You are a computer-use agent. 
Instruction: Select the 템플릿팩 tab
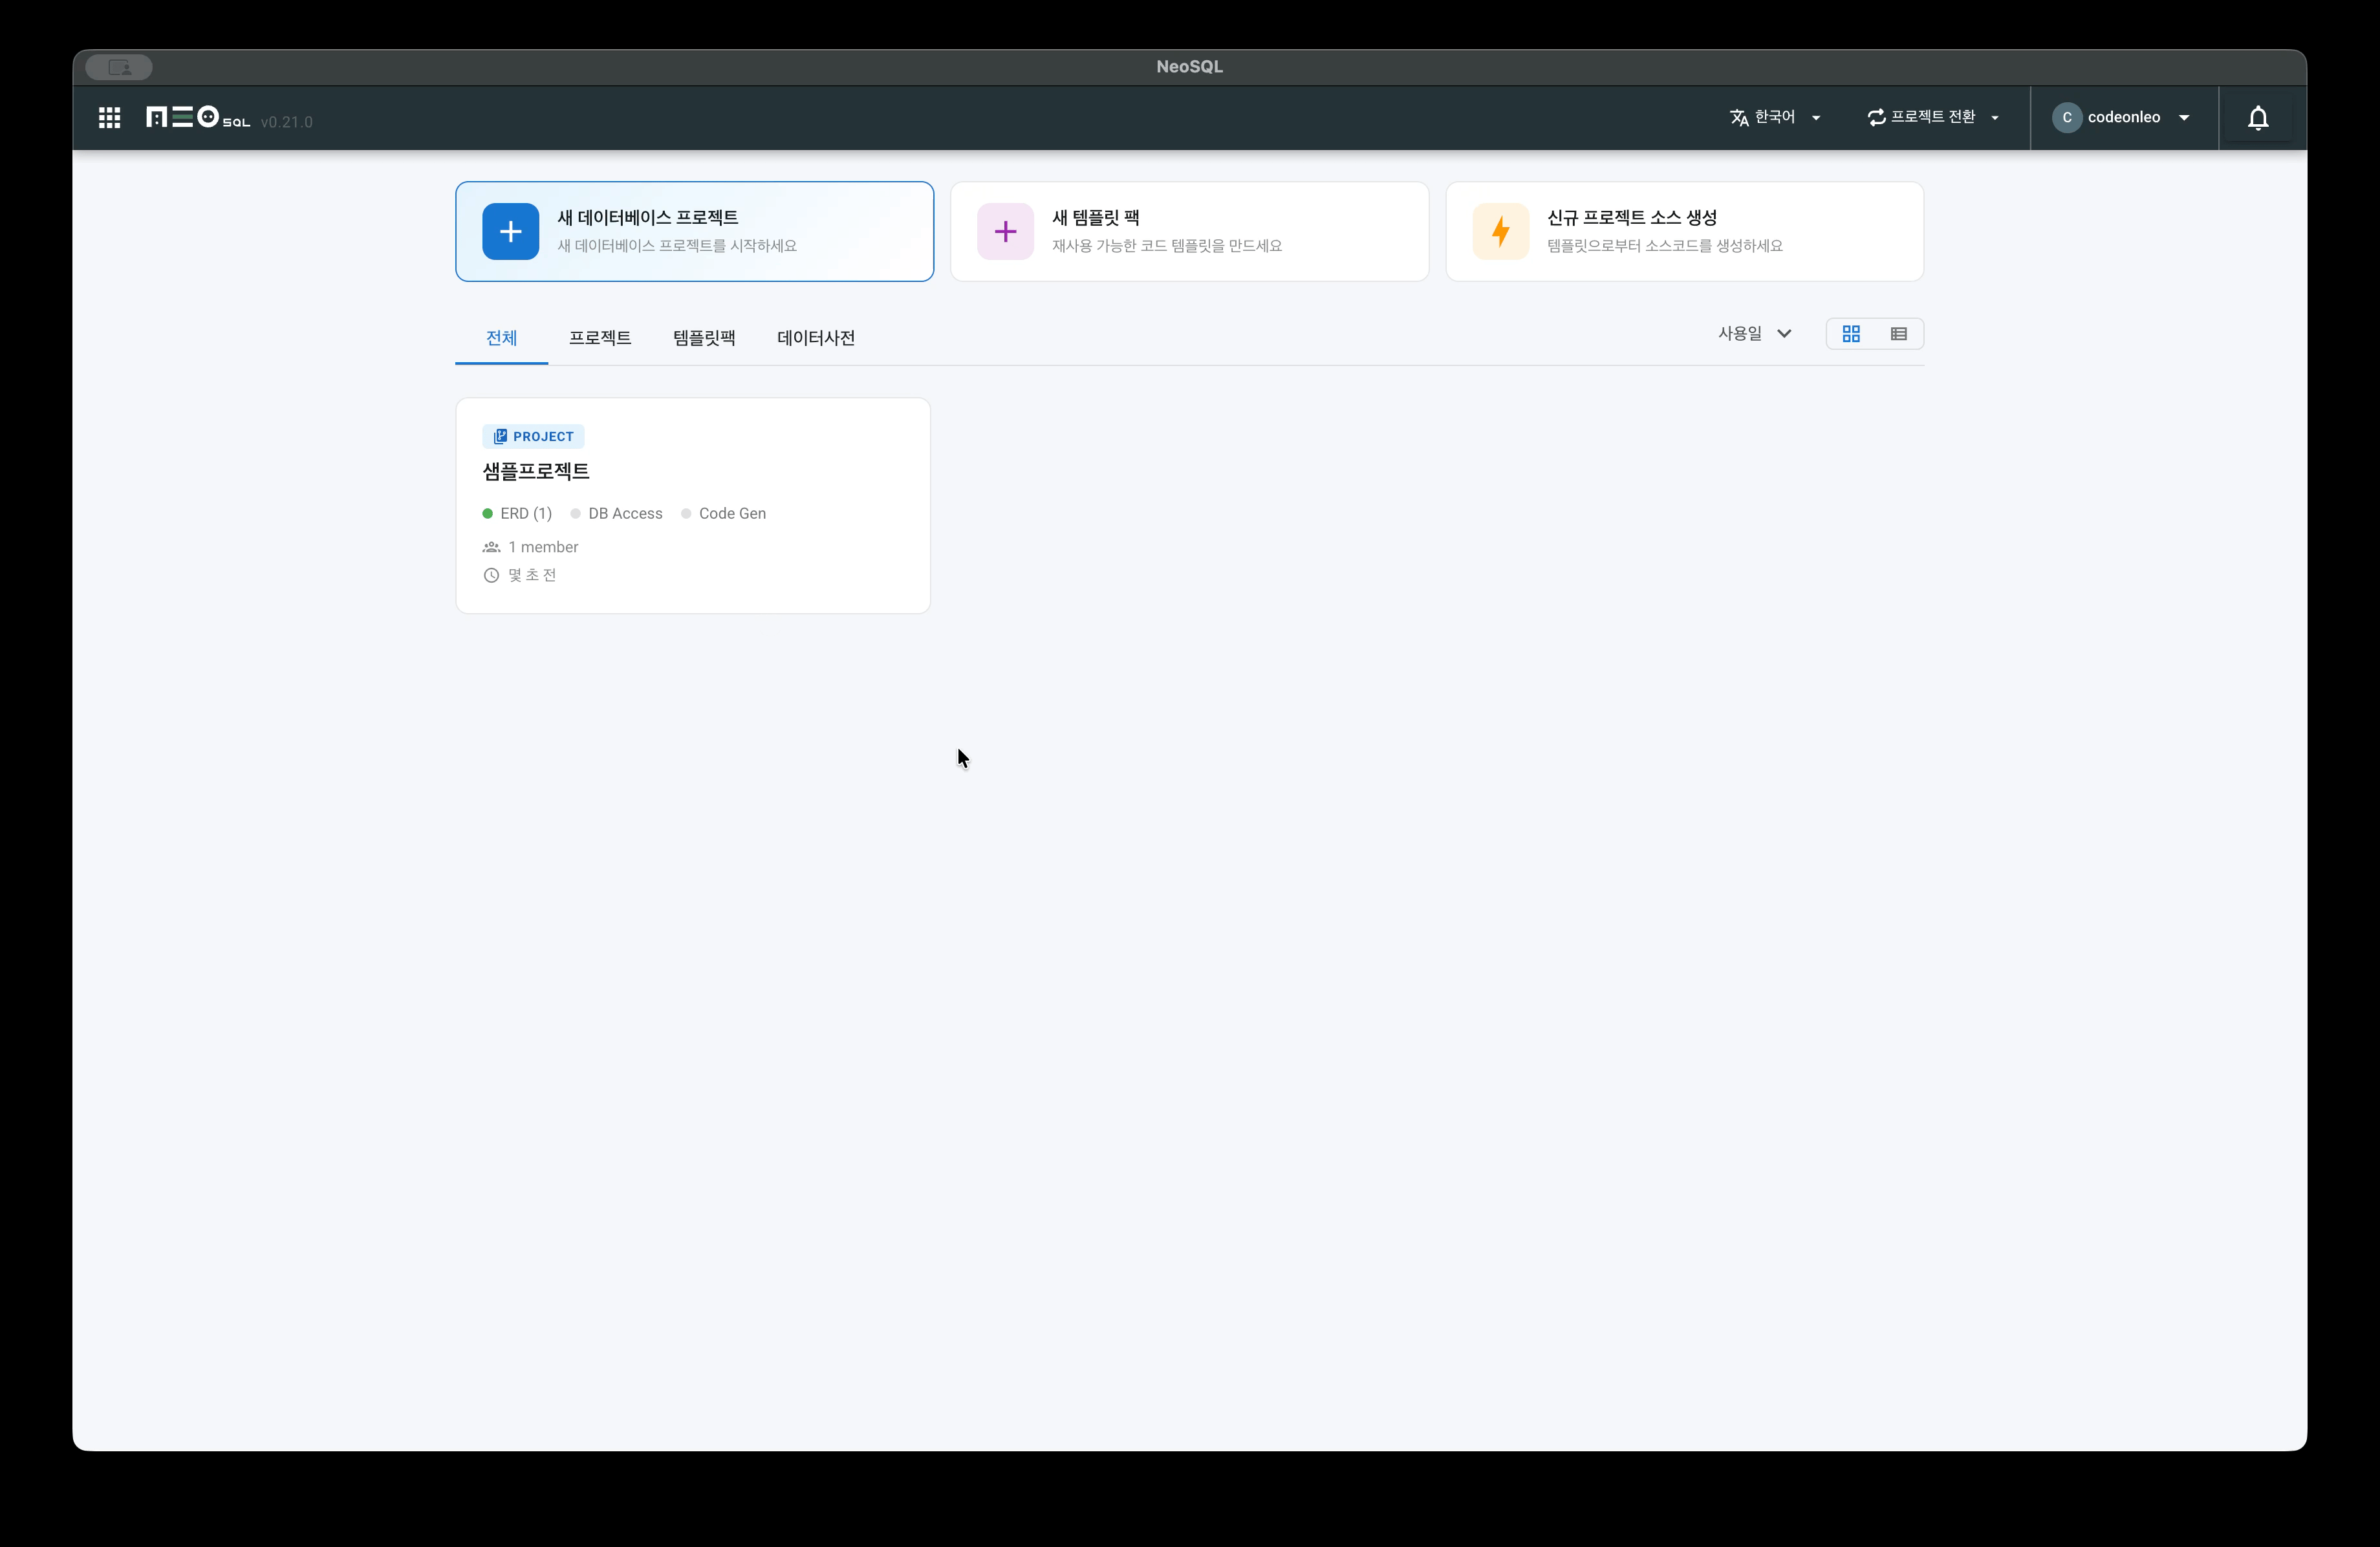point(704,338)
